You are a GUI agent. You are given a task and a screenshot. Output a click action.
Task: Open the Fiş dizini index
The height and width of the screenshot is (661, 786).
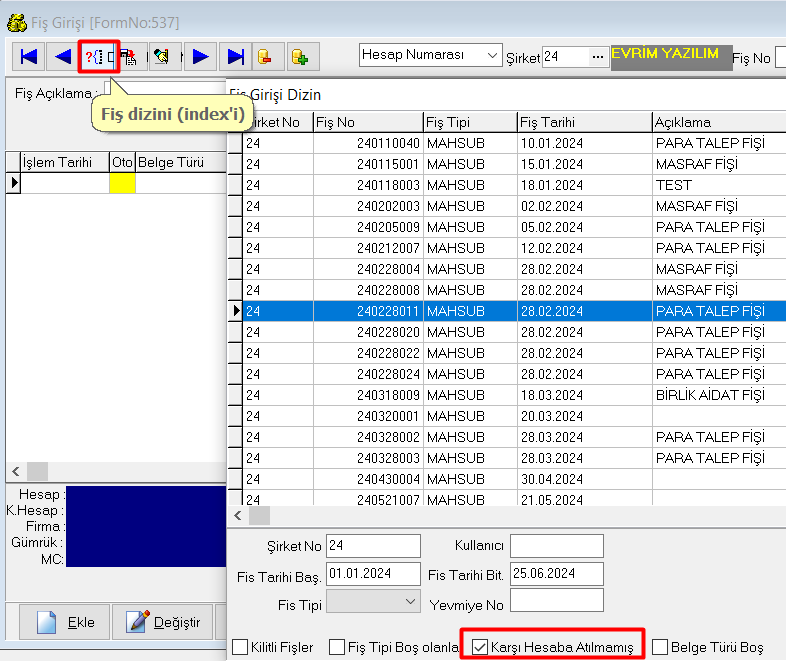coord(99,57)
